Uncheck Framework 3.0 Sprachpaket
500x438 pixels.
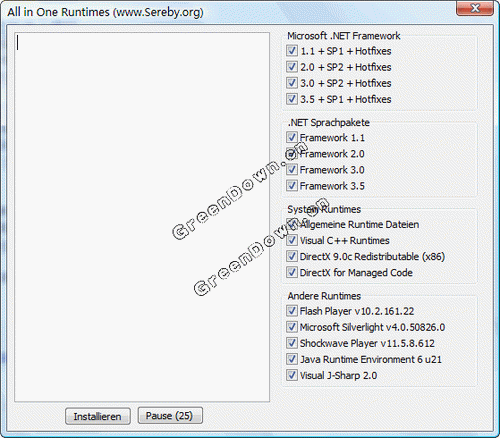292,169
